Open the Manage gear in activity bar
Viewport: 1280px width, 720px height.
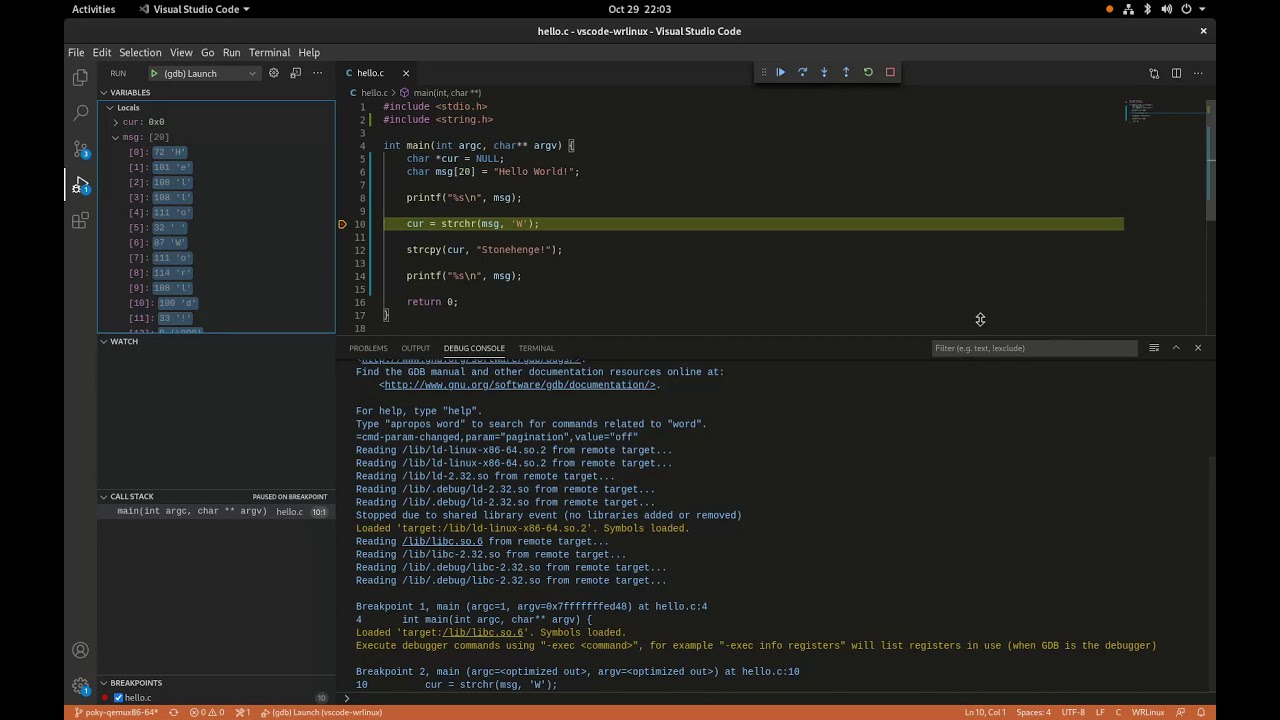80,686
